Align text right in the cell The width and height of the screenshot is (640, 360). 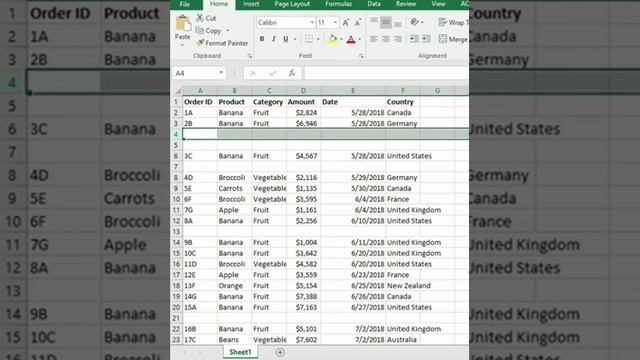pos(398,39)
